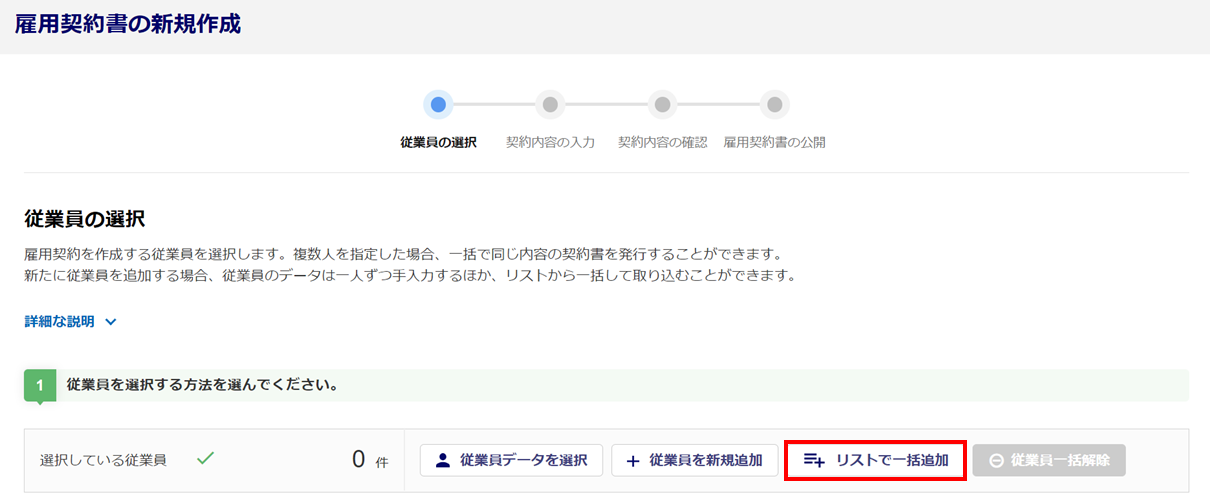This screenshot has height=499, width=1210.
Task: Click the 従業員の選択 step label
Action: coord(438,142)
